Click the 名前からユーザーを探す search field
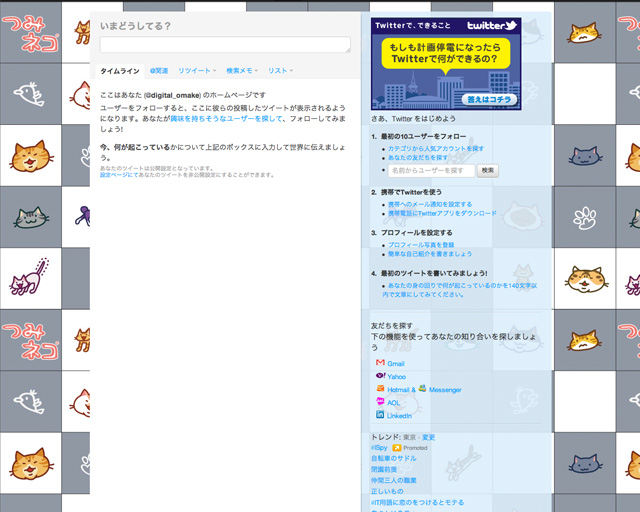 pos(431,171)
